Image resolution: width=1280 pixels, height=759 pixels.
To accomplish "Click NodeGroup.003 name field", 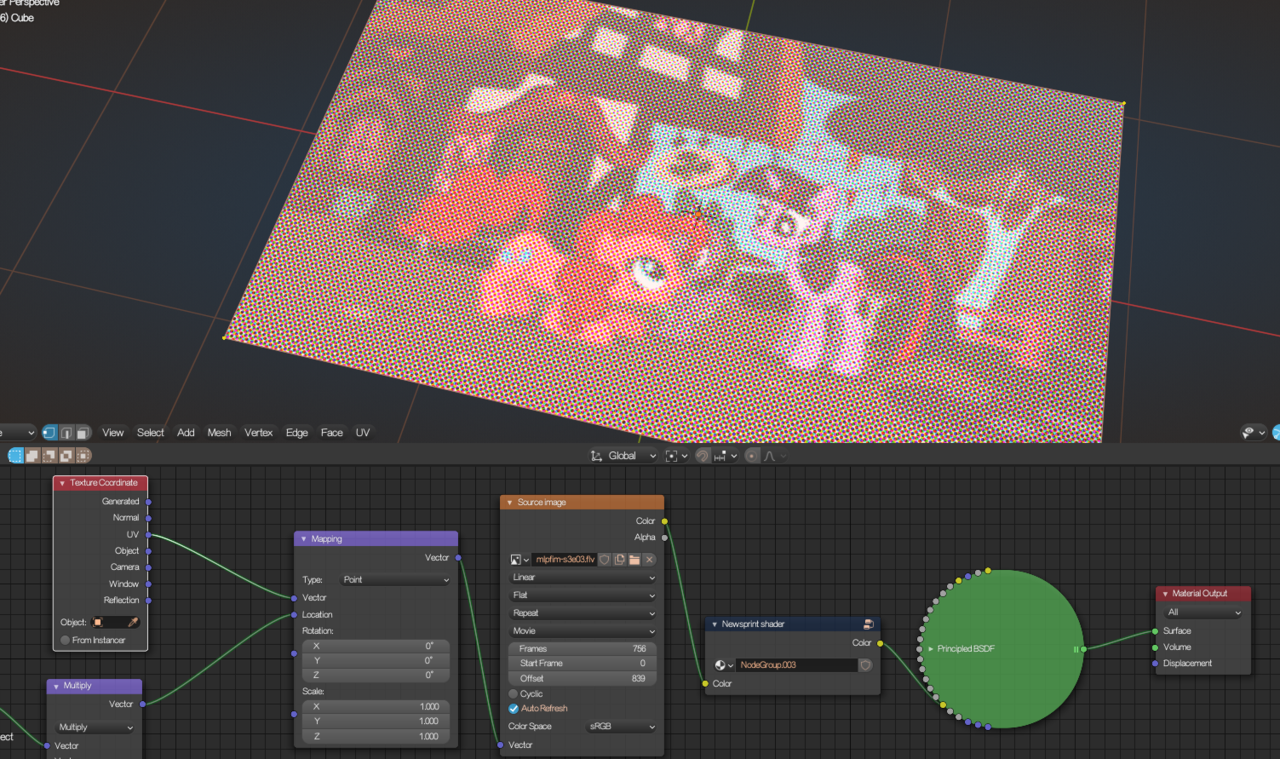I will click(x=797, y=665).
